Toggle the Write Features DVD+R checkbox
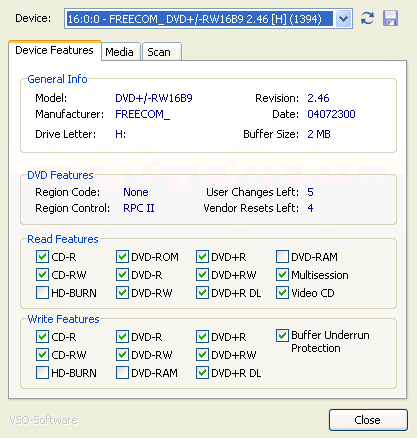 click(202, 337)
